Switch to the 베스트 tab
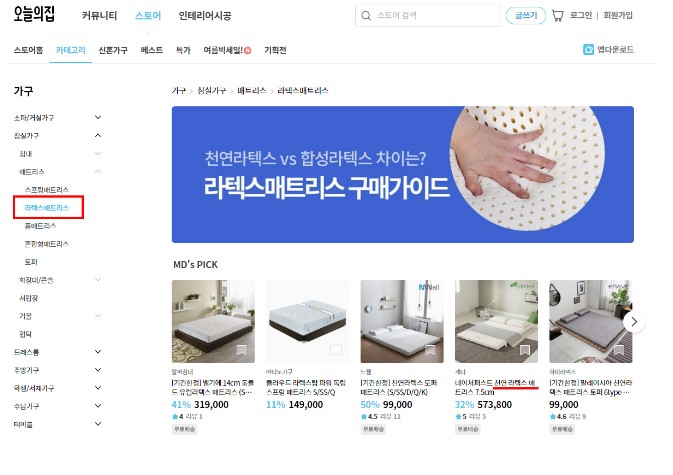Screen dimensions: 673x475 [x=152, y=50]
